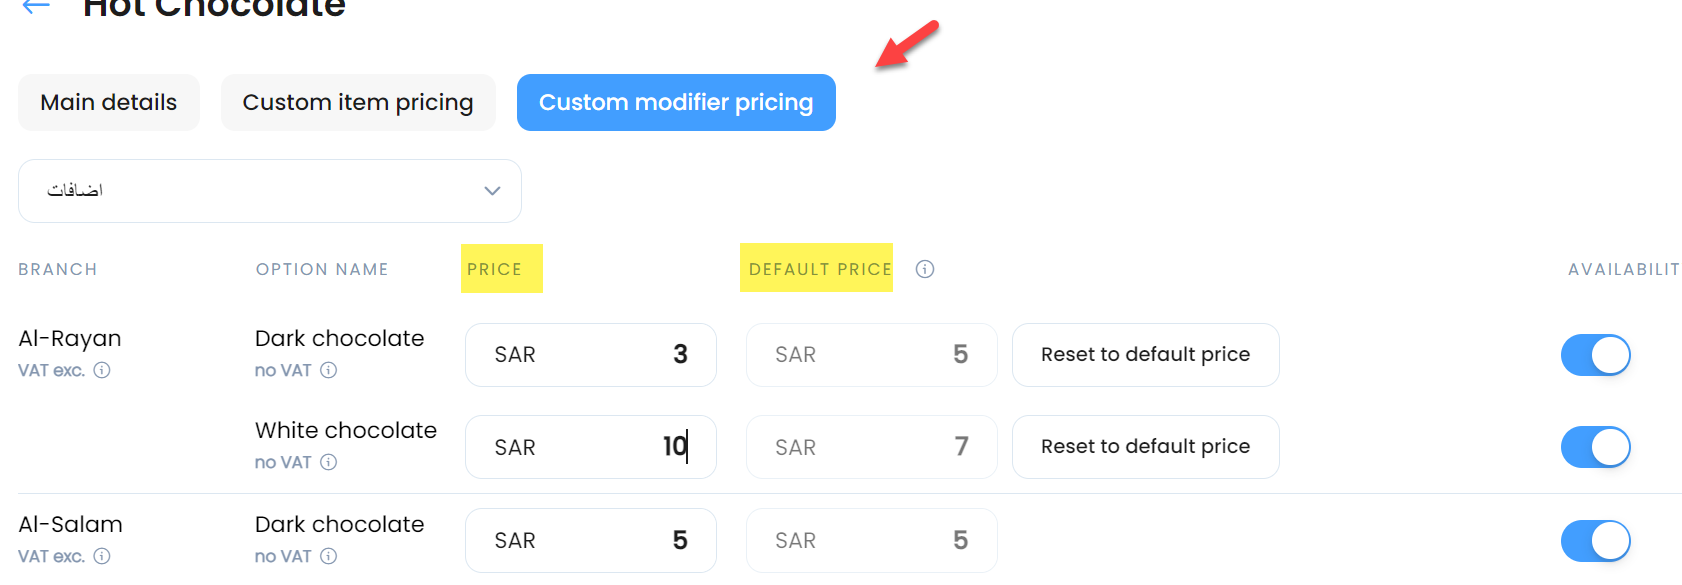
Task: Click VAT exc. info icon under Al-Rayan
Action: click(x=102, y=370)
